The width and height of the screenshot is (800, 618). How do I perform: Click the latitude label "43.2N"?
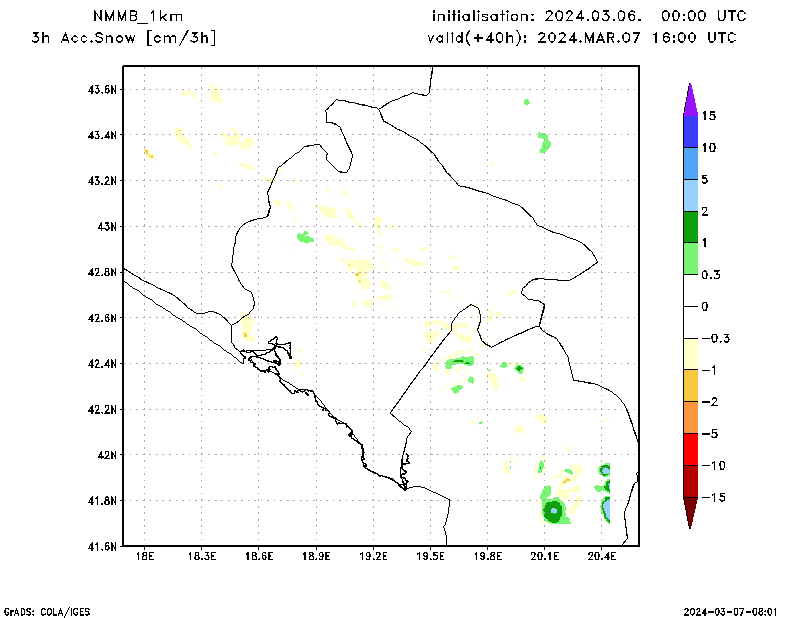point(102,181)
